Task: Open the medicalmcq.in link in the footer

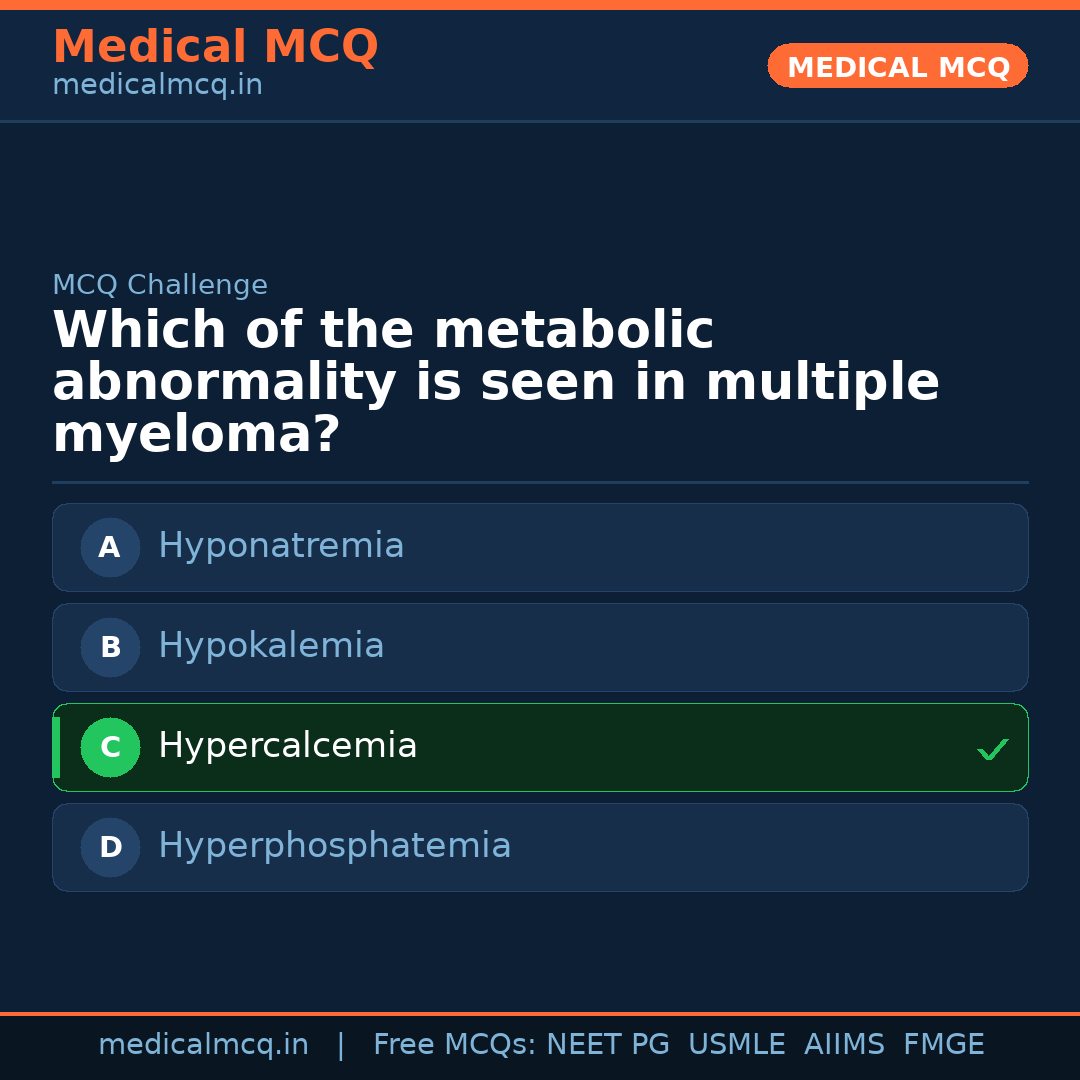Action: click(203, 1045)
